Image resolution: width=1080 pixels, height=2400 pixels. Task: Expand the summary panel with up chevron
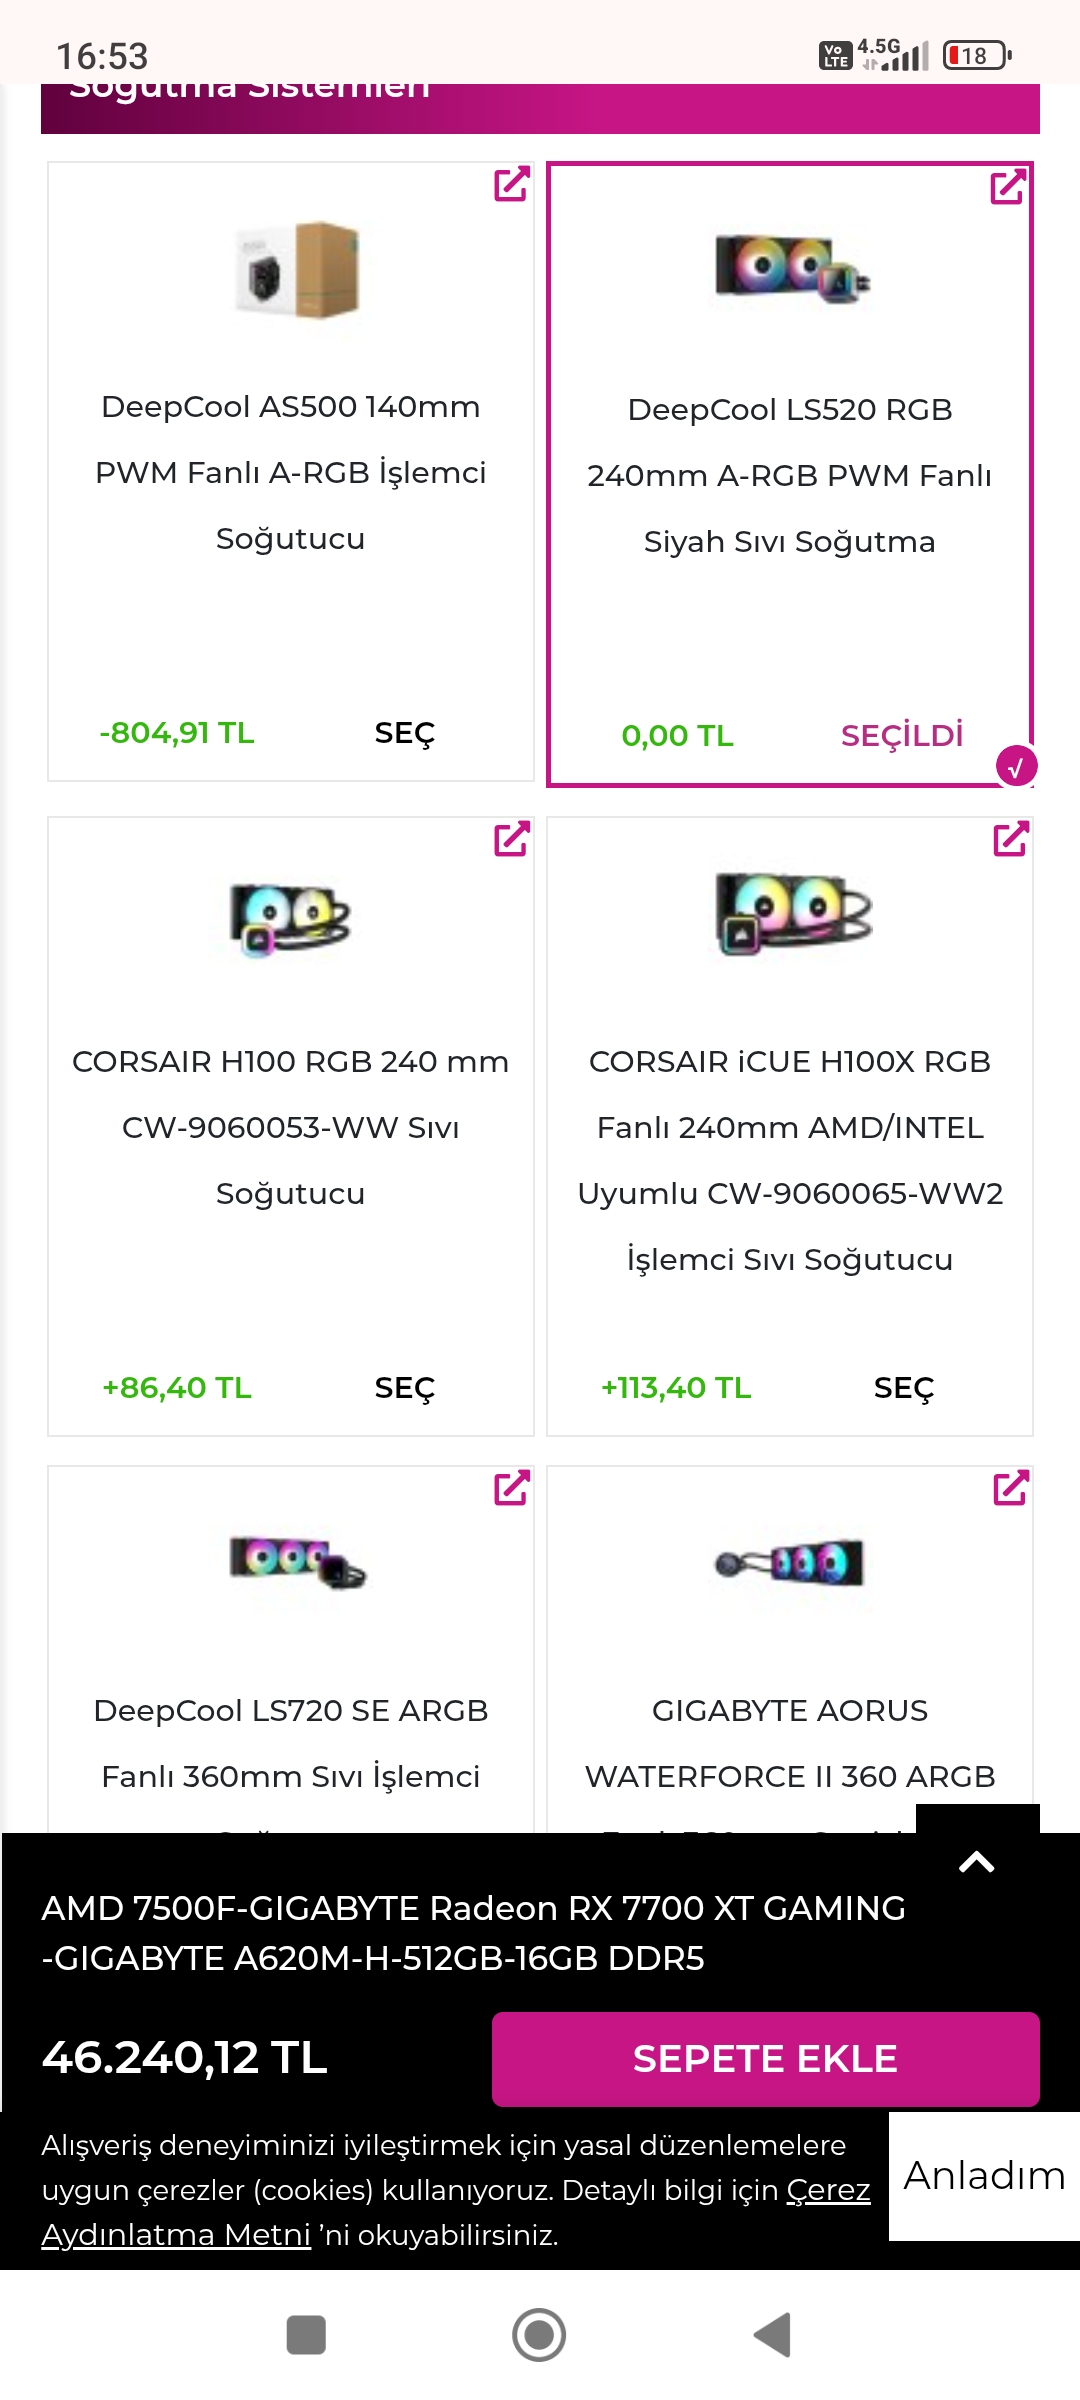click(977, 1861)
